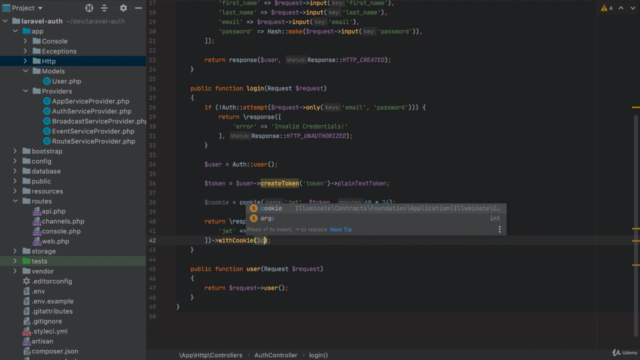This screenshot has width=640, height=360.
Task: Open the Project view dropdown
Action: coord(23,8)
